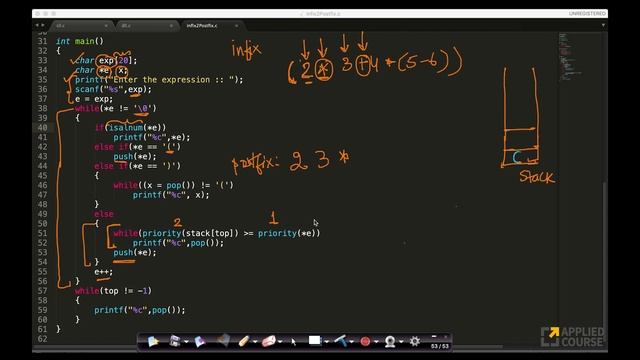Click line number 51 in the gutter
This screenshot has width=640, height=360.
tap(42, 233)
